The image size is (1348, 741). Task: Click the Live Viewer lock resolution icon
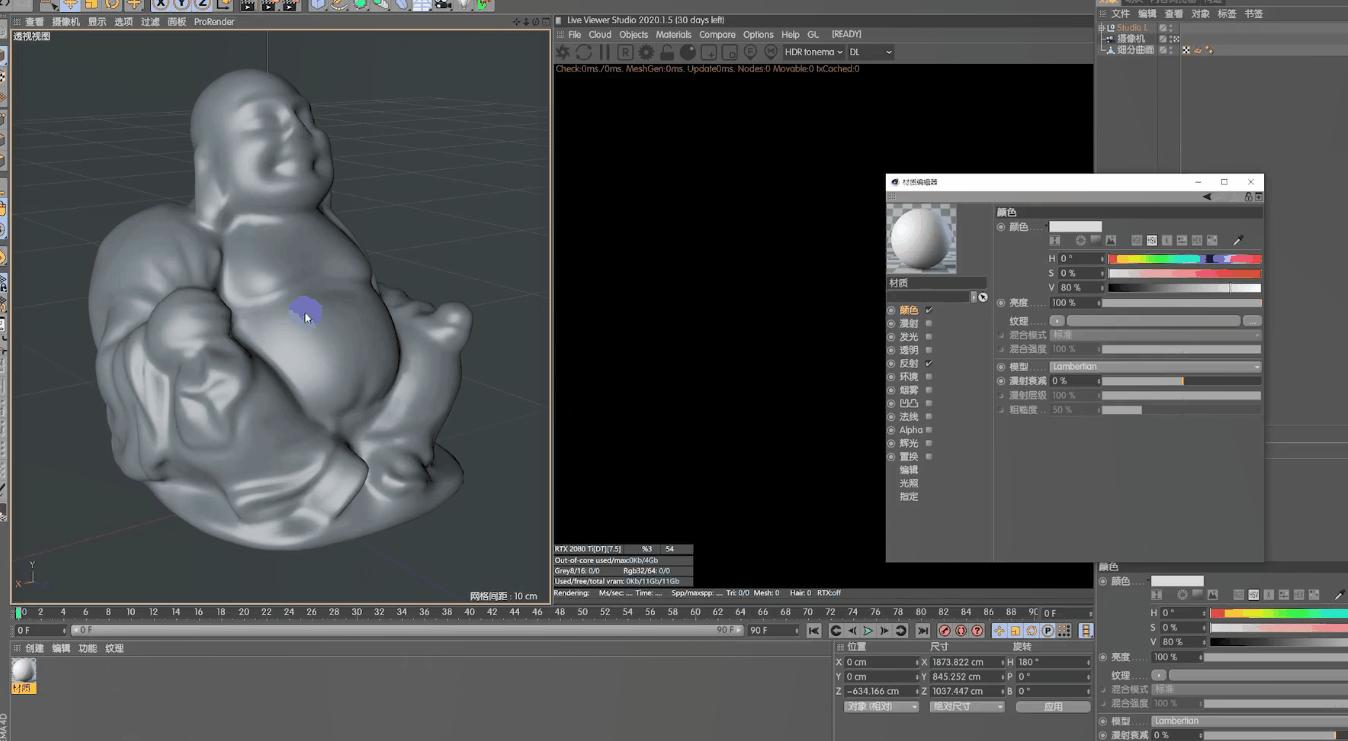[667, 52]
